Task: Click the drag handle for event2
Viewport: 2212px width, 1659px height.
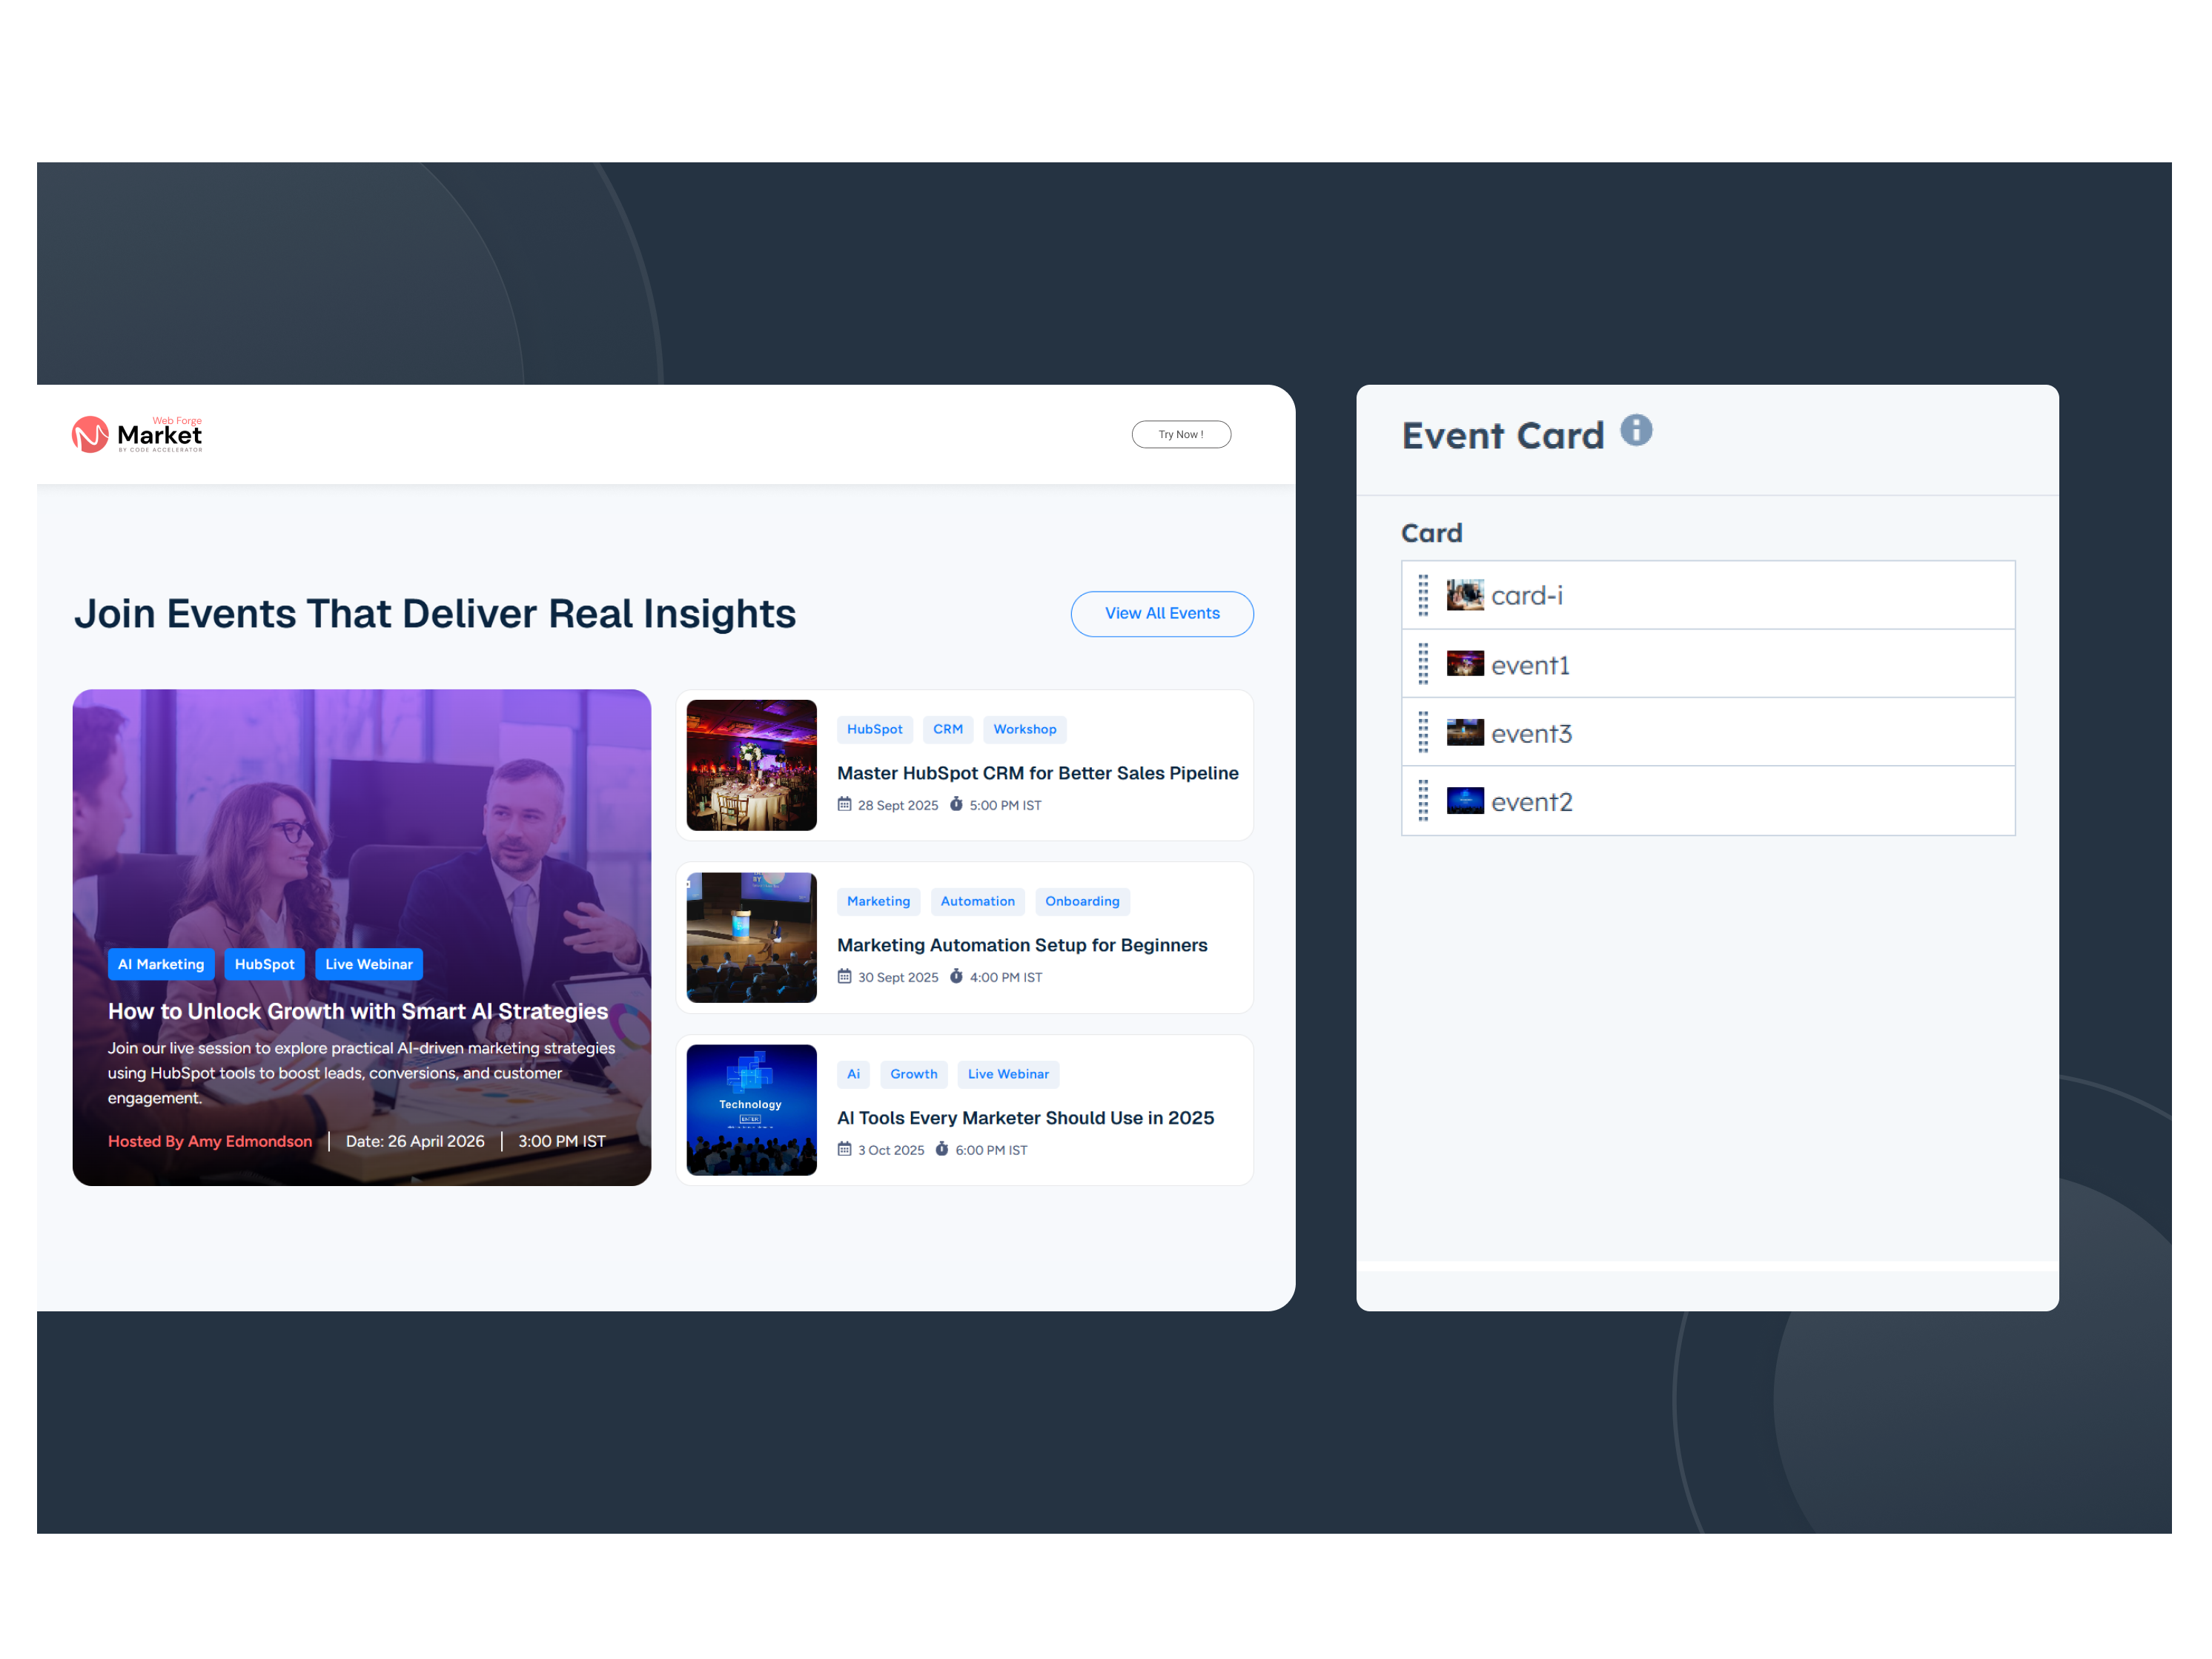Action: pyautogui.click(x=1423, y=801)
